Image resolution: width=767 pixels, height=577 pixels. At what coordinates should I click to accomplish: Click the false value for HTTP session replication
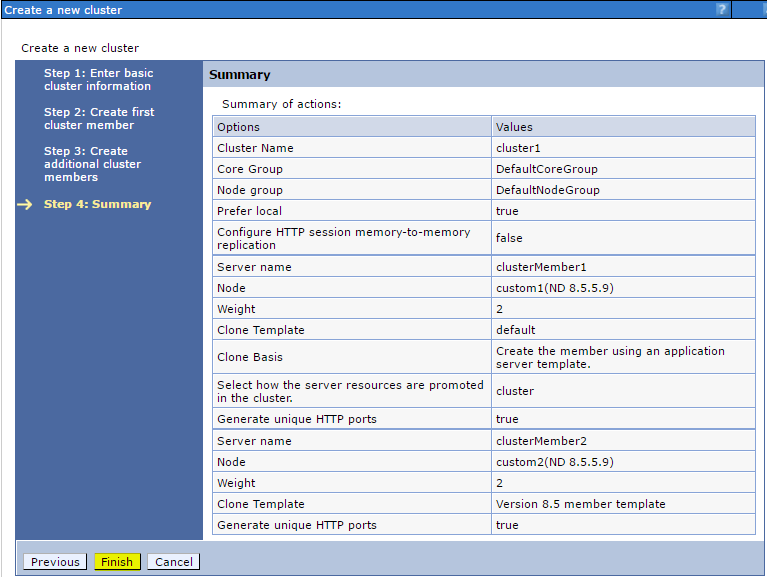(509, 238)
